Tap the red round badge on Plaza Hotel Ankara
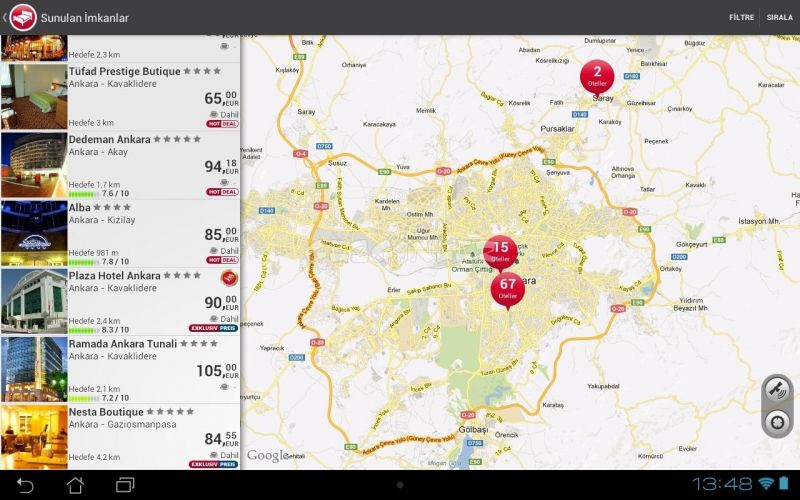The height and width of the screenshot is (500, 800). pyautogui.click(x=230, y=279)
